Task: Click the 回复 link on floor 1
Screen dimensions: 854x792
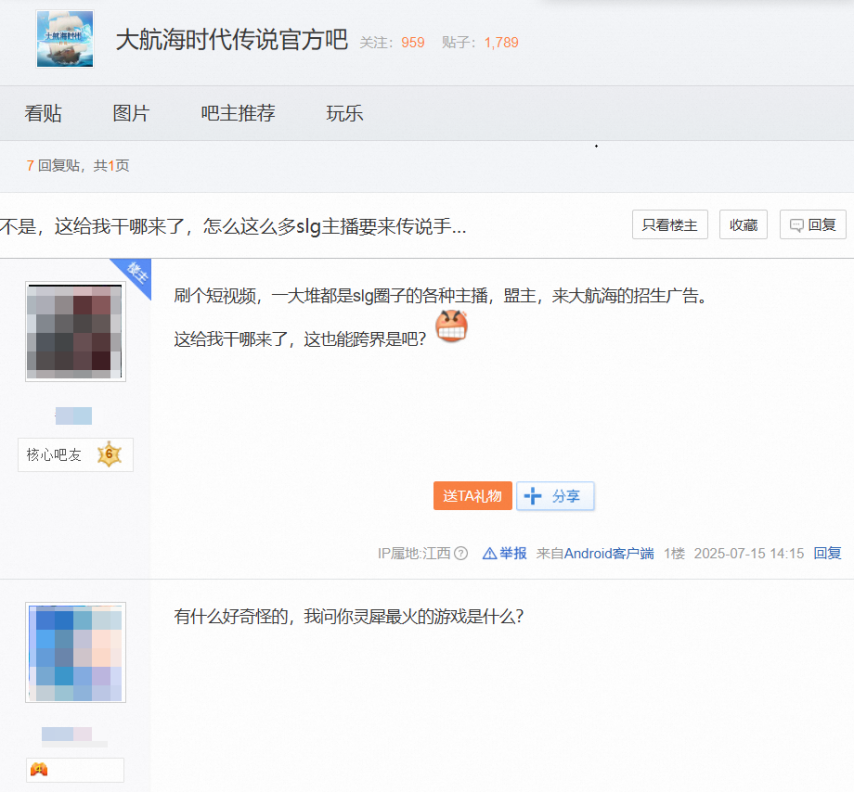Action: point(827,553)
